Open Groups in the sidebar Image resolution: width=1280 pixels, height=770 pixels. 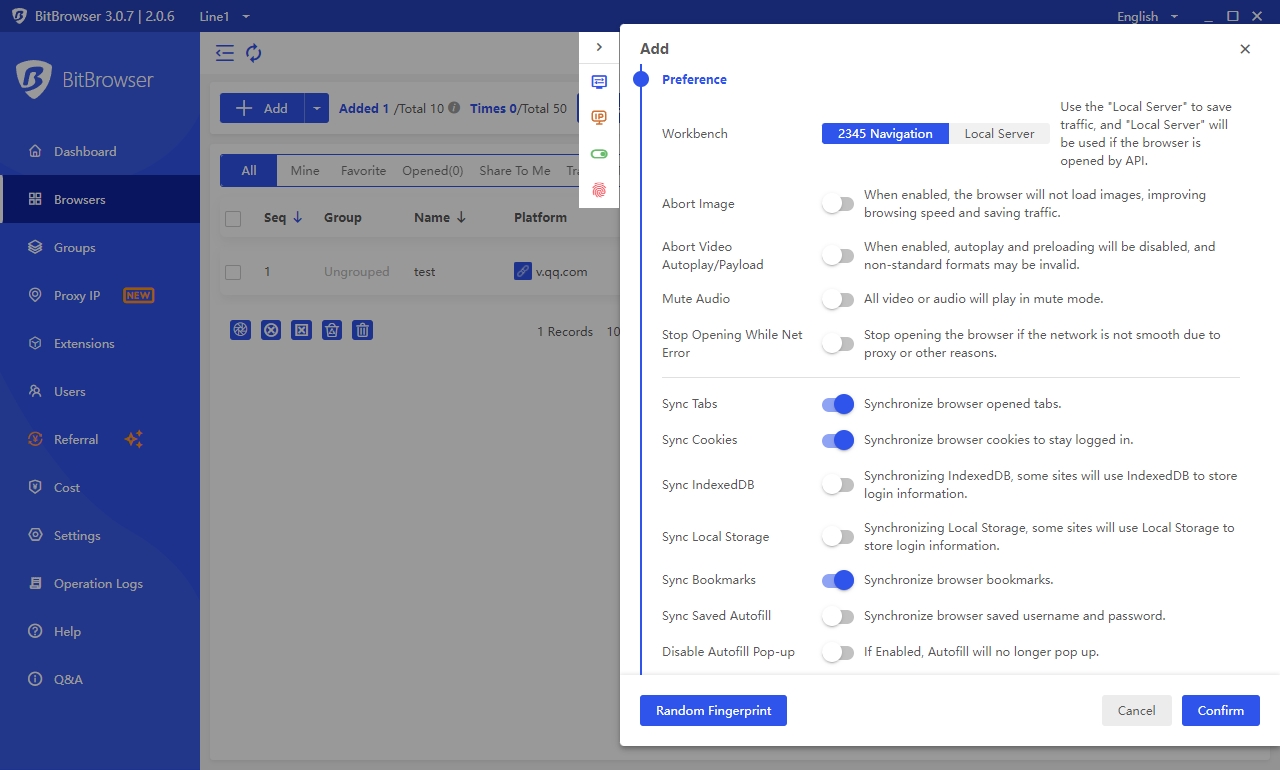[100, 248]
